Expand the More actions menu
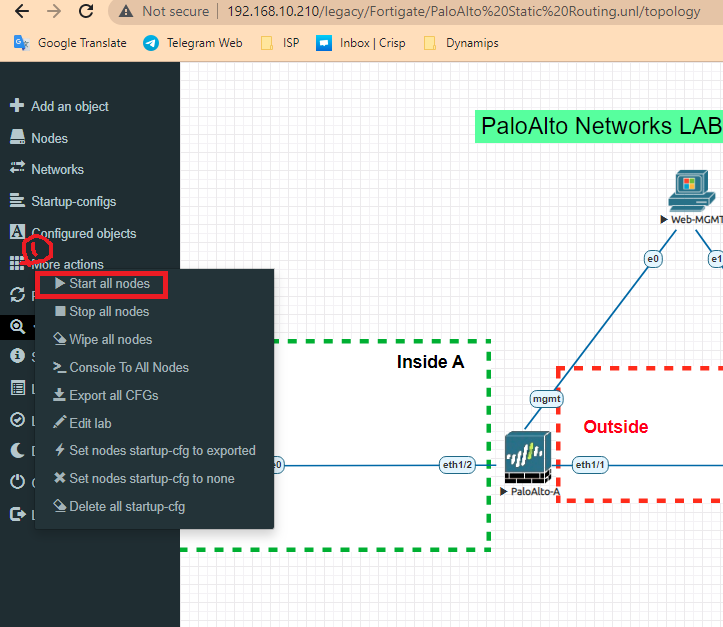The image size is (723, 627). [67, 265]
